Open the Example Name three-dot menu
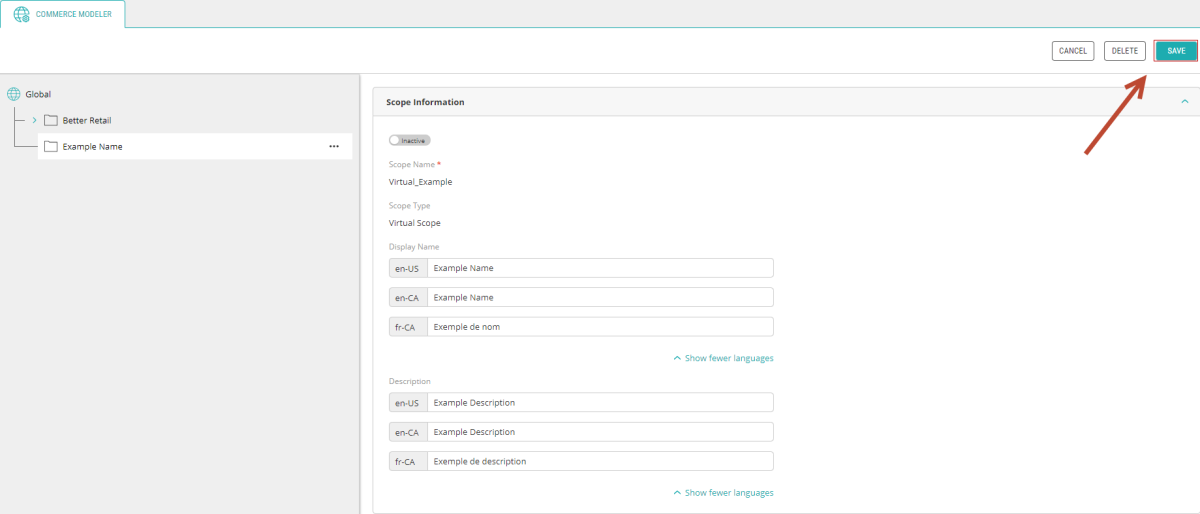1200x514 pixels. pos(334,146)
